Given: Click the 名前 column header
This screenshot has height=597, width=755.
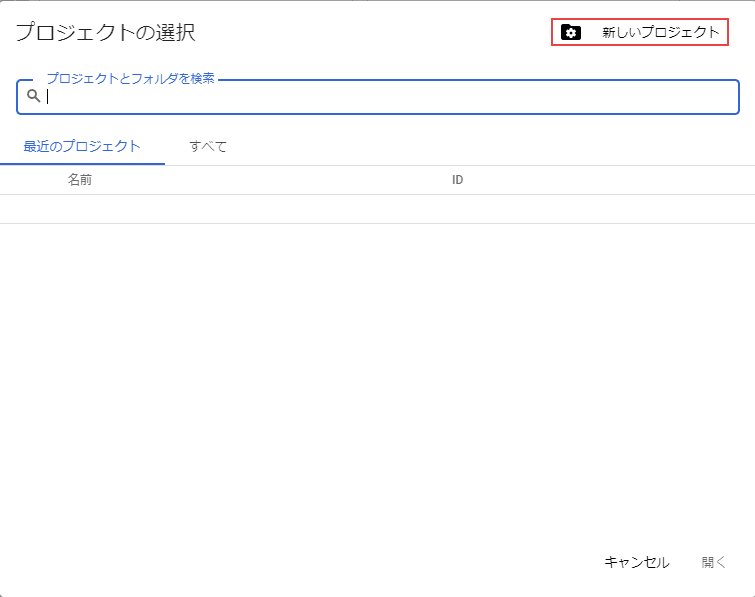Looking at the screenshot, I should pos(80,180).
